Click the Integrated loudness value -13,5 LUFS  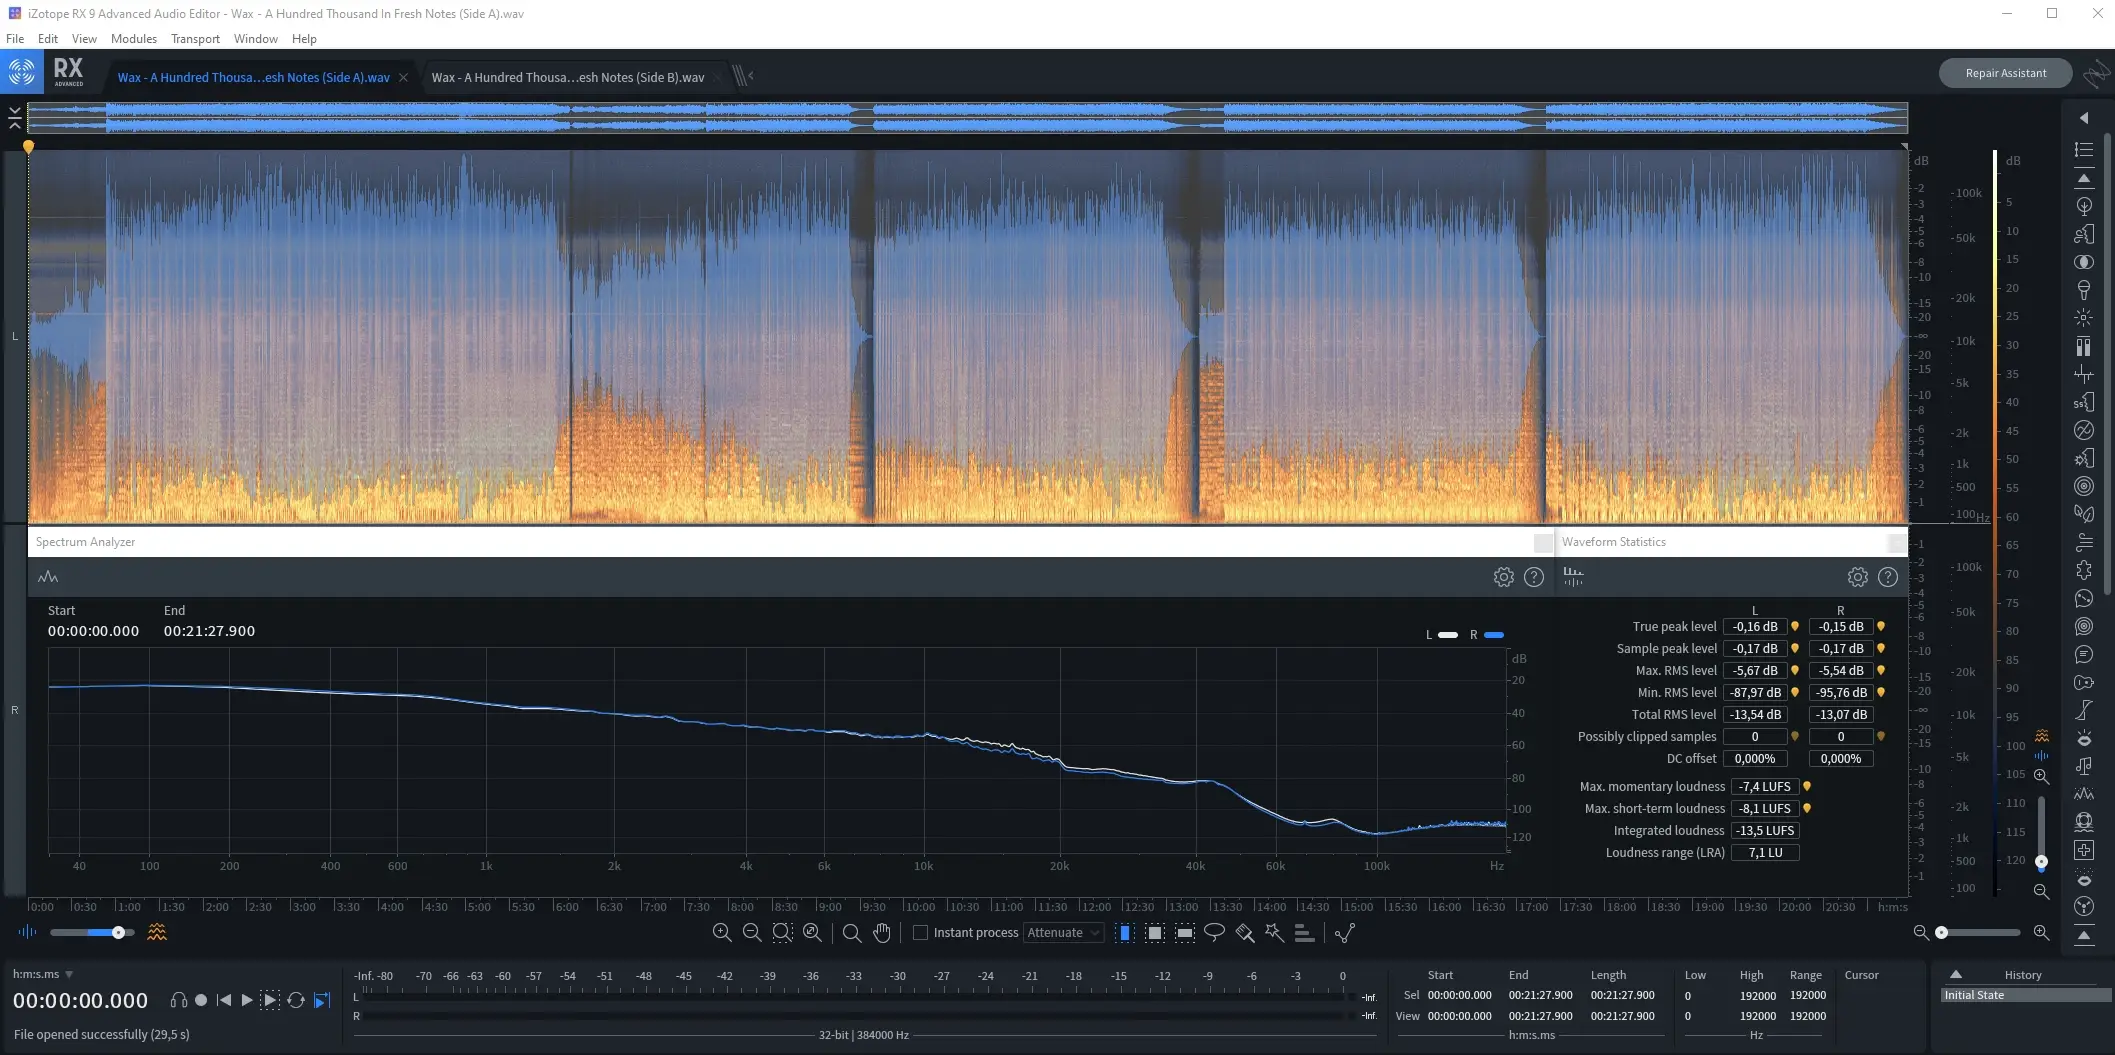1764,831
